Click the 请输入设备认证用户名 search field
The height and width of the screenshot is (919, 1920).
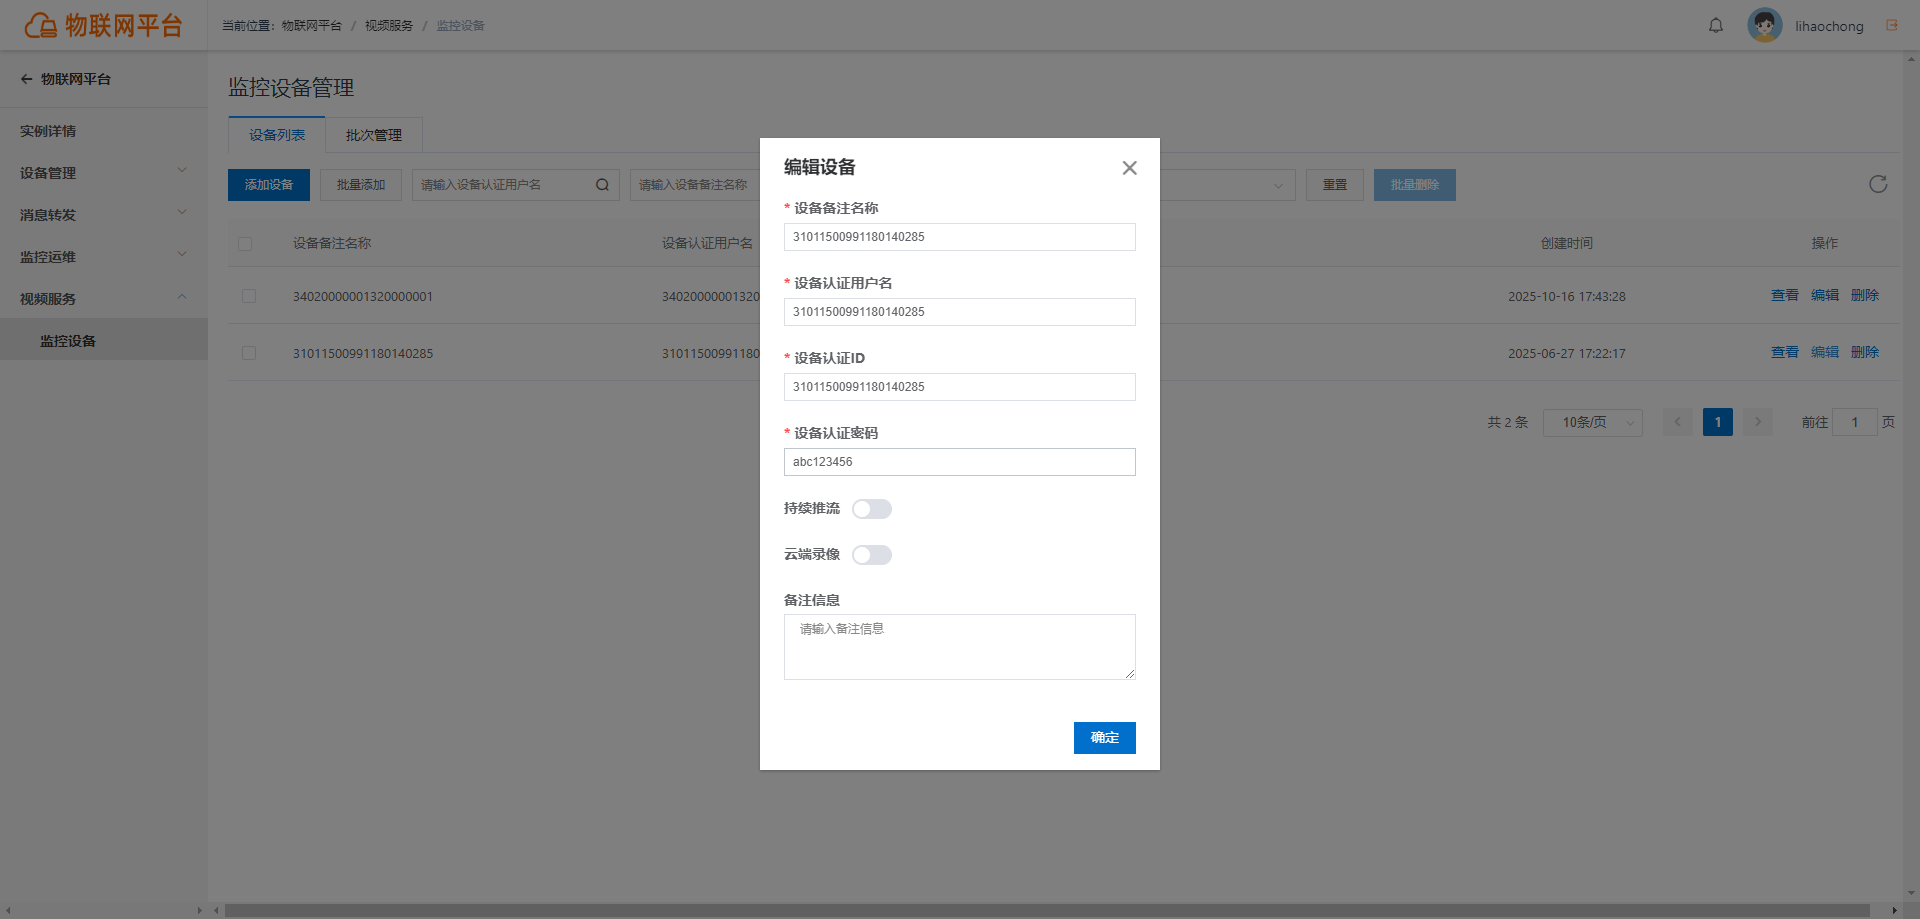pos(516,185)
